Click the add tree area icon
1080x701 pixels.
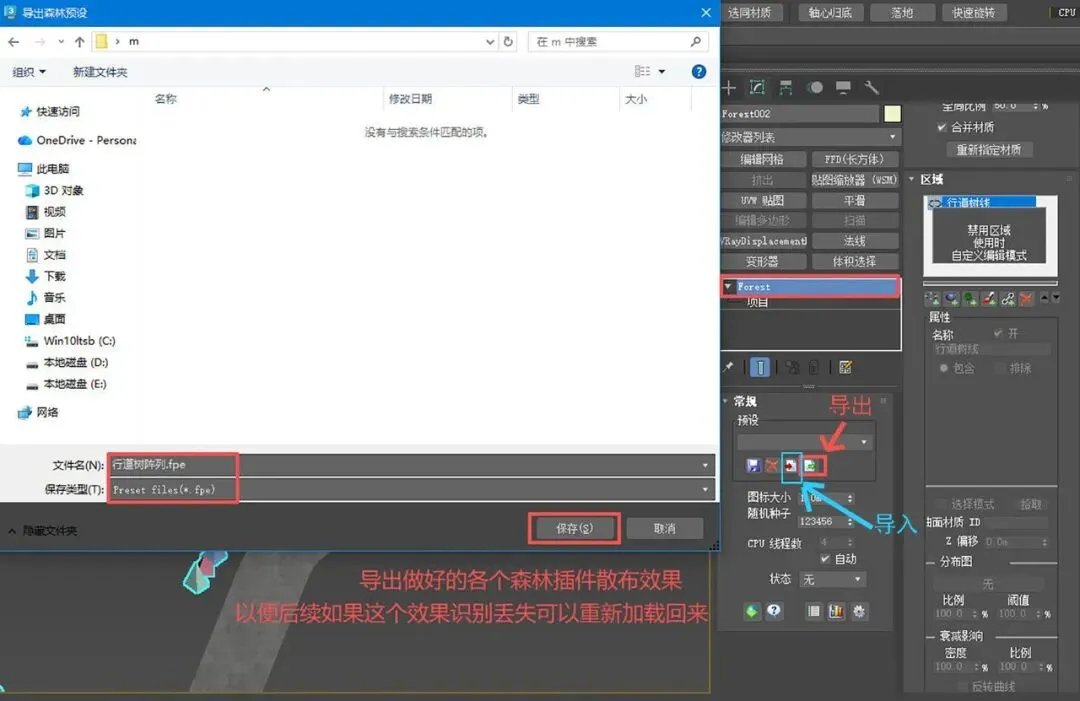click(x=970, y=298)
